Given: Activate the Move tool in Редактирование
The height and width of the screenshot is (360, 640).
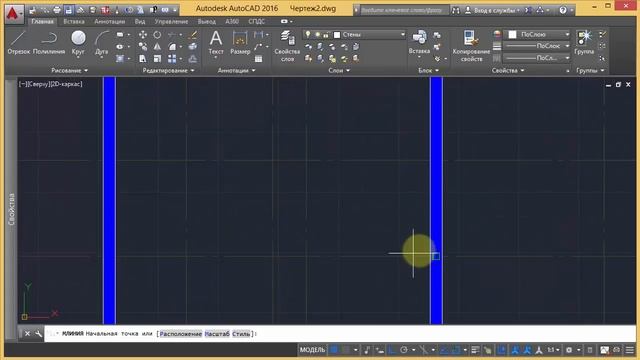Looking at the screenshot, I should pos(142,35).
